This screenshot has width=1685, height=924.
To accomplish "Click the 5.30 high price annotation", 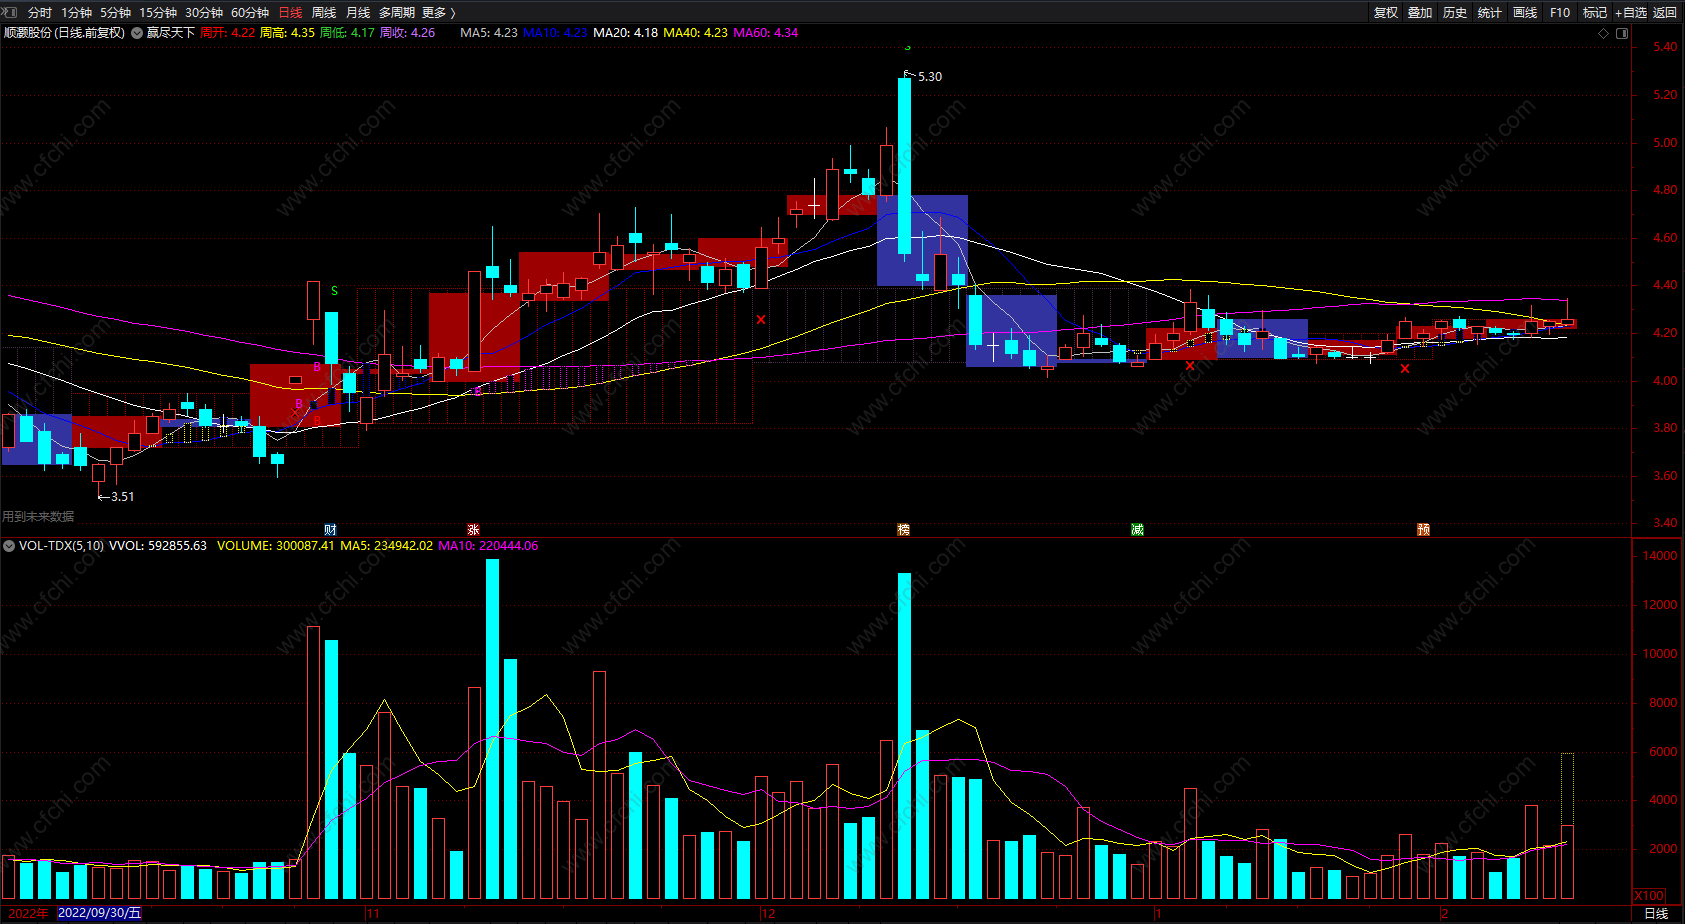I will pyautogui.click(x=929, y=77).
